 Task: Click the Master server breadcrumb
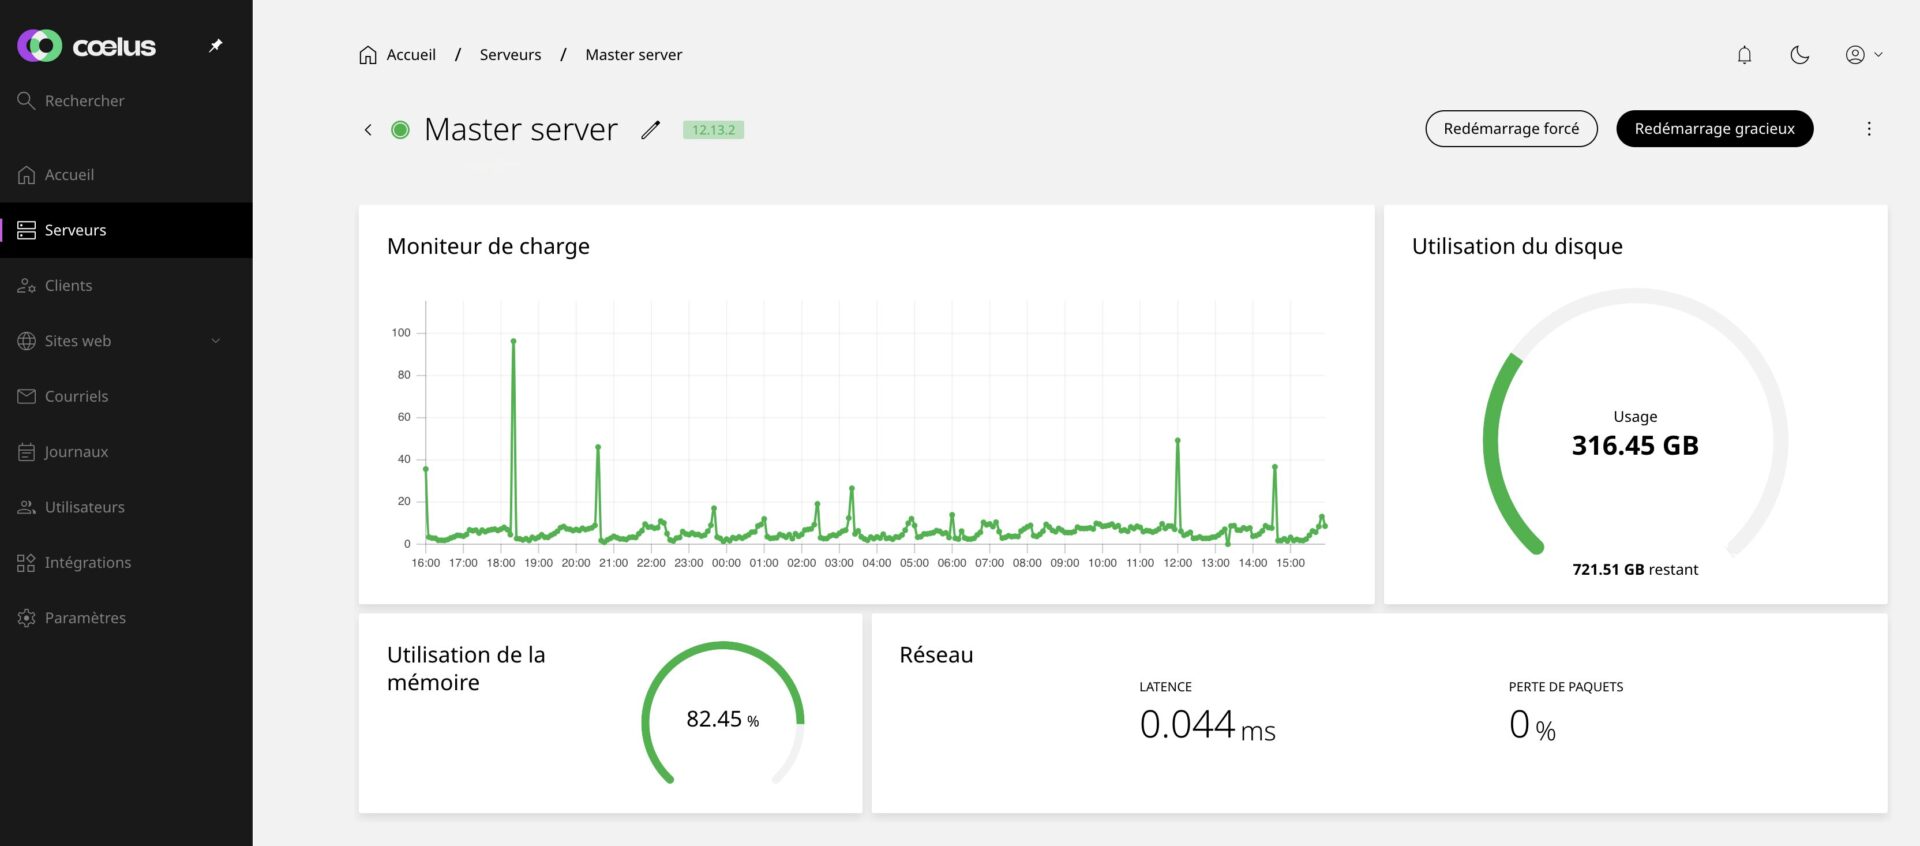coord(634,55)
